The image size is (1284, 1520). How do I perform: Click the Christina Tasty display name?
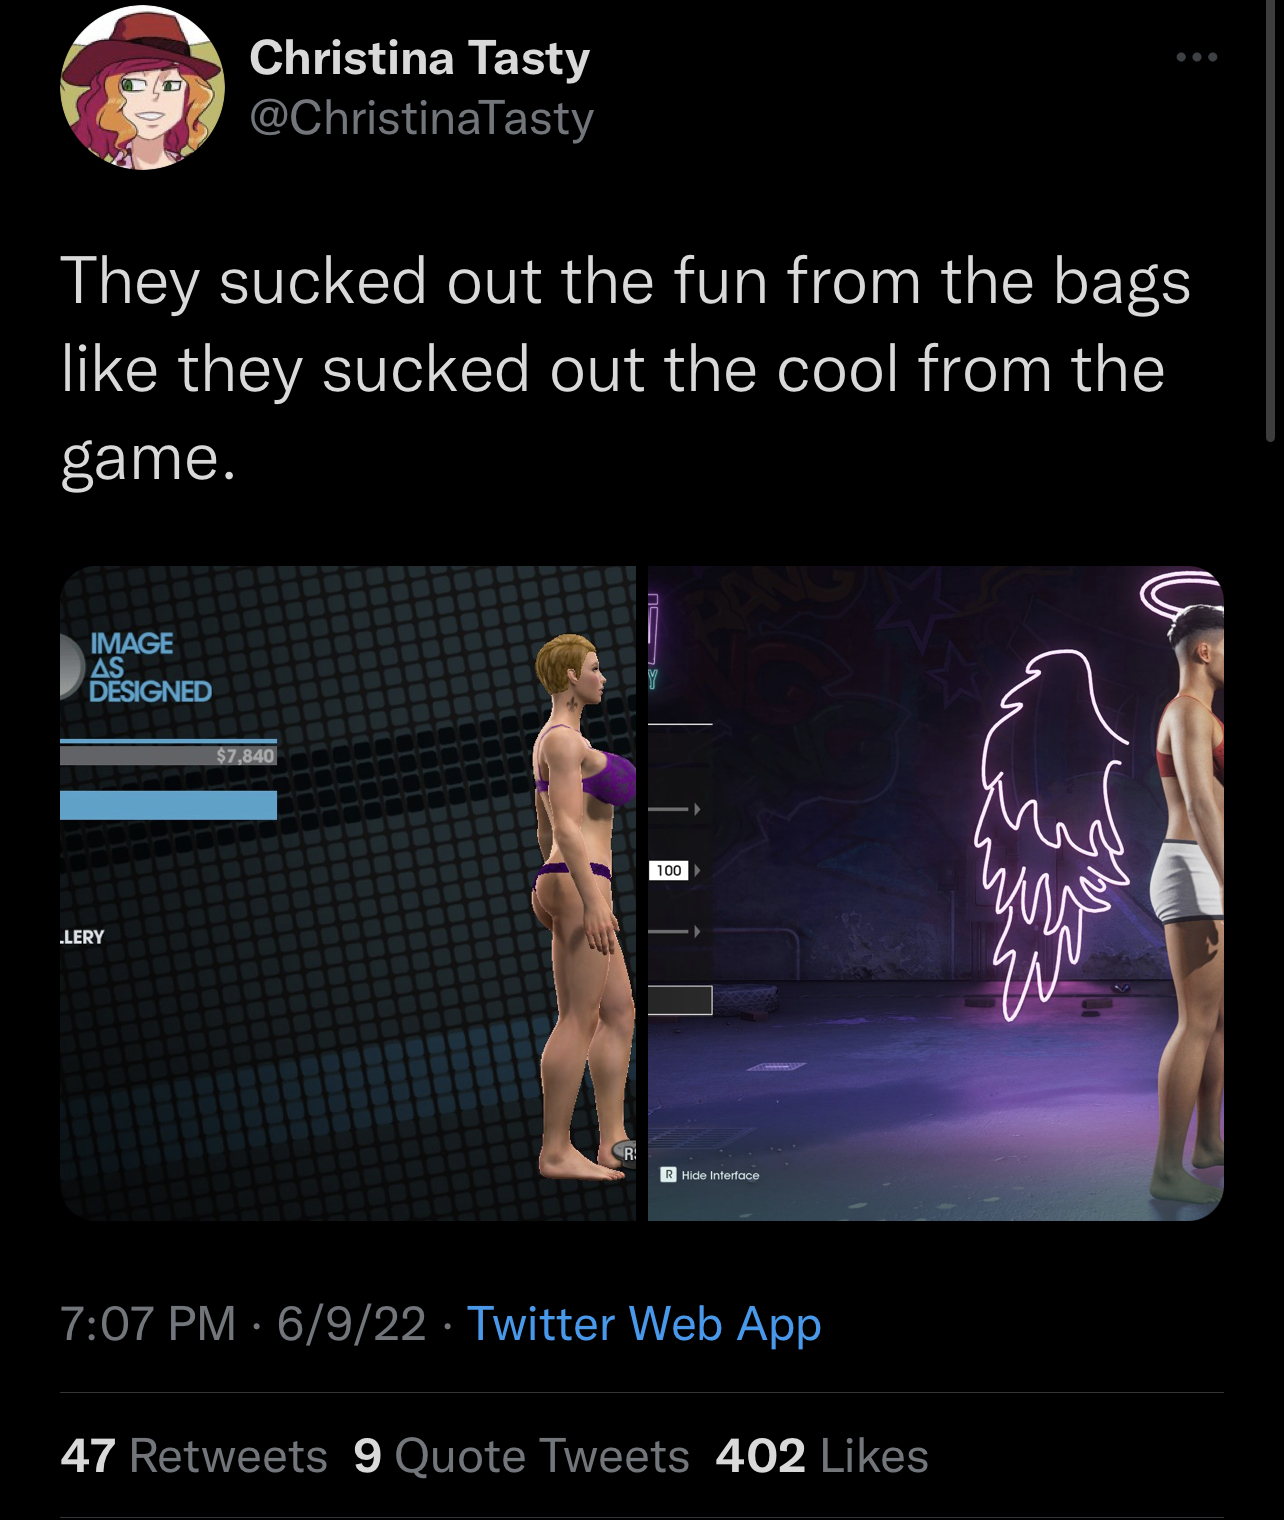419,58
